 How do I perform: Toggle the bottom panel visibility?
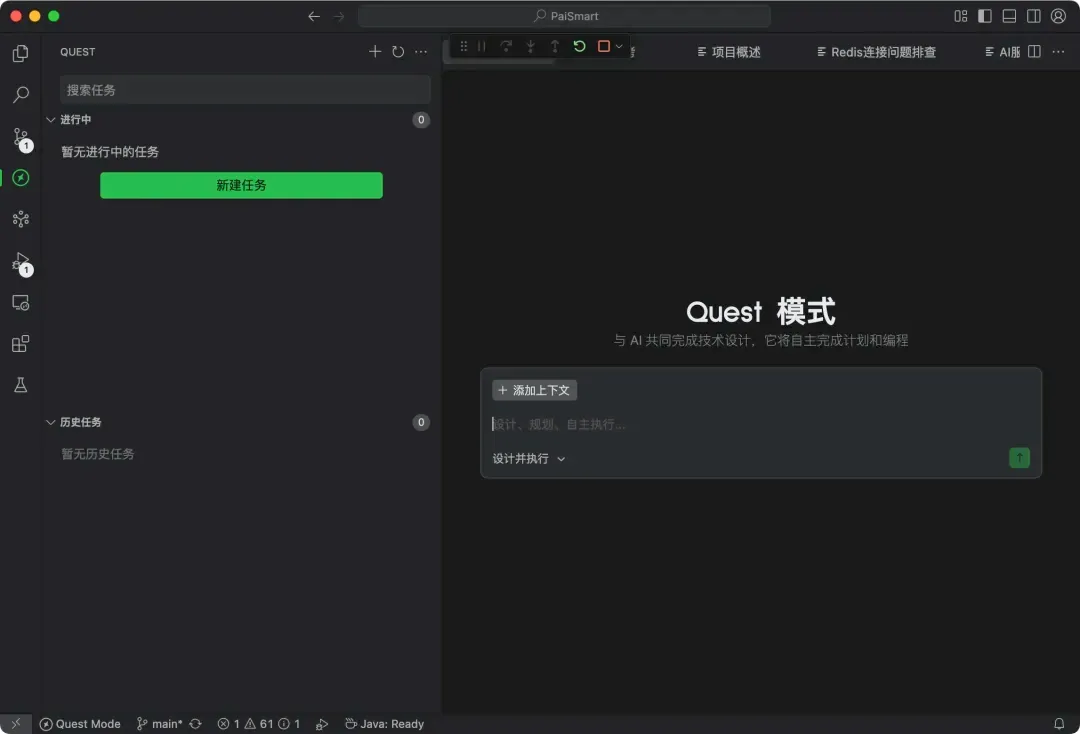1009,16
